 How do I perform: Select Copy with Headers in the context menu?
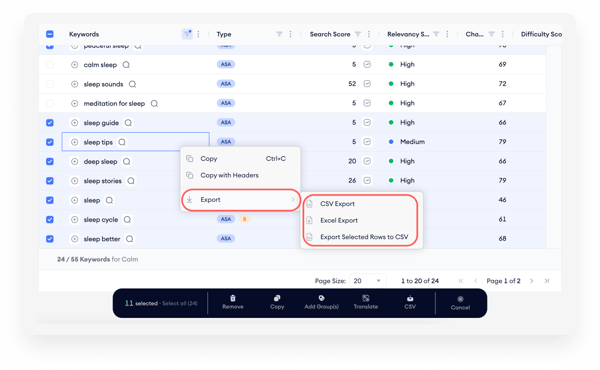point(229,175)
